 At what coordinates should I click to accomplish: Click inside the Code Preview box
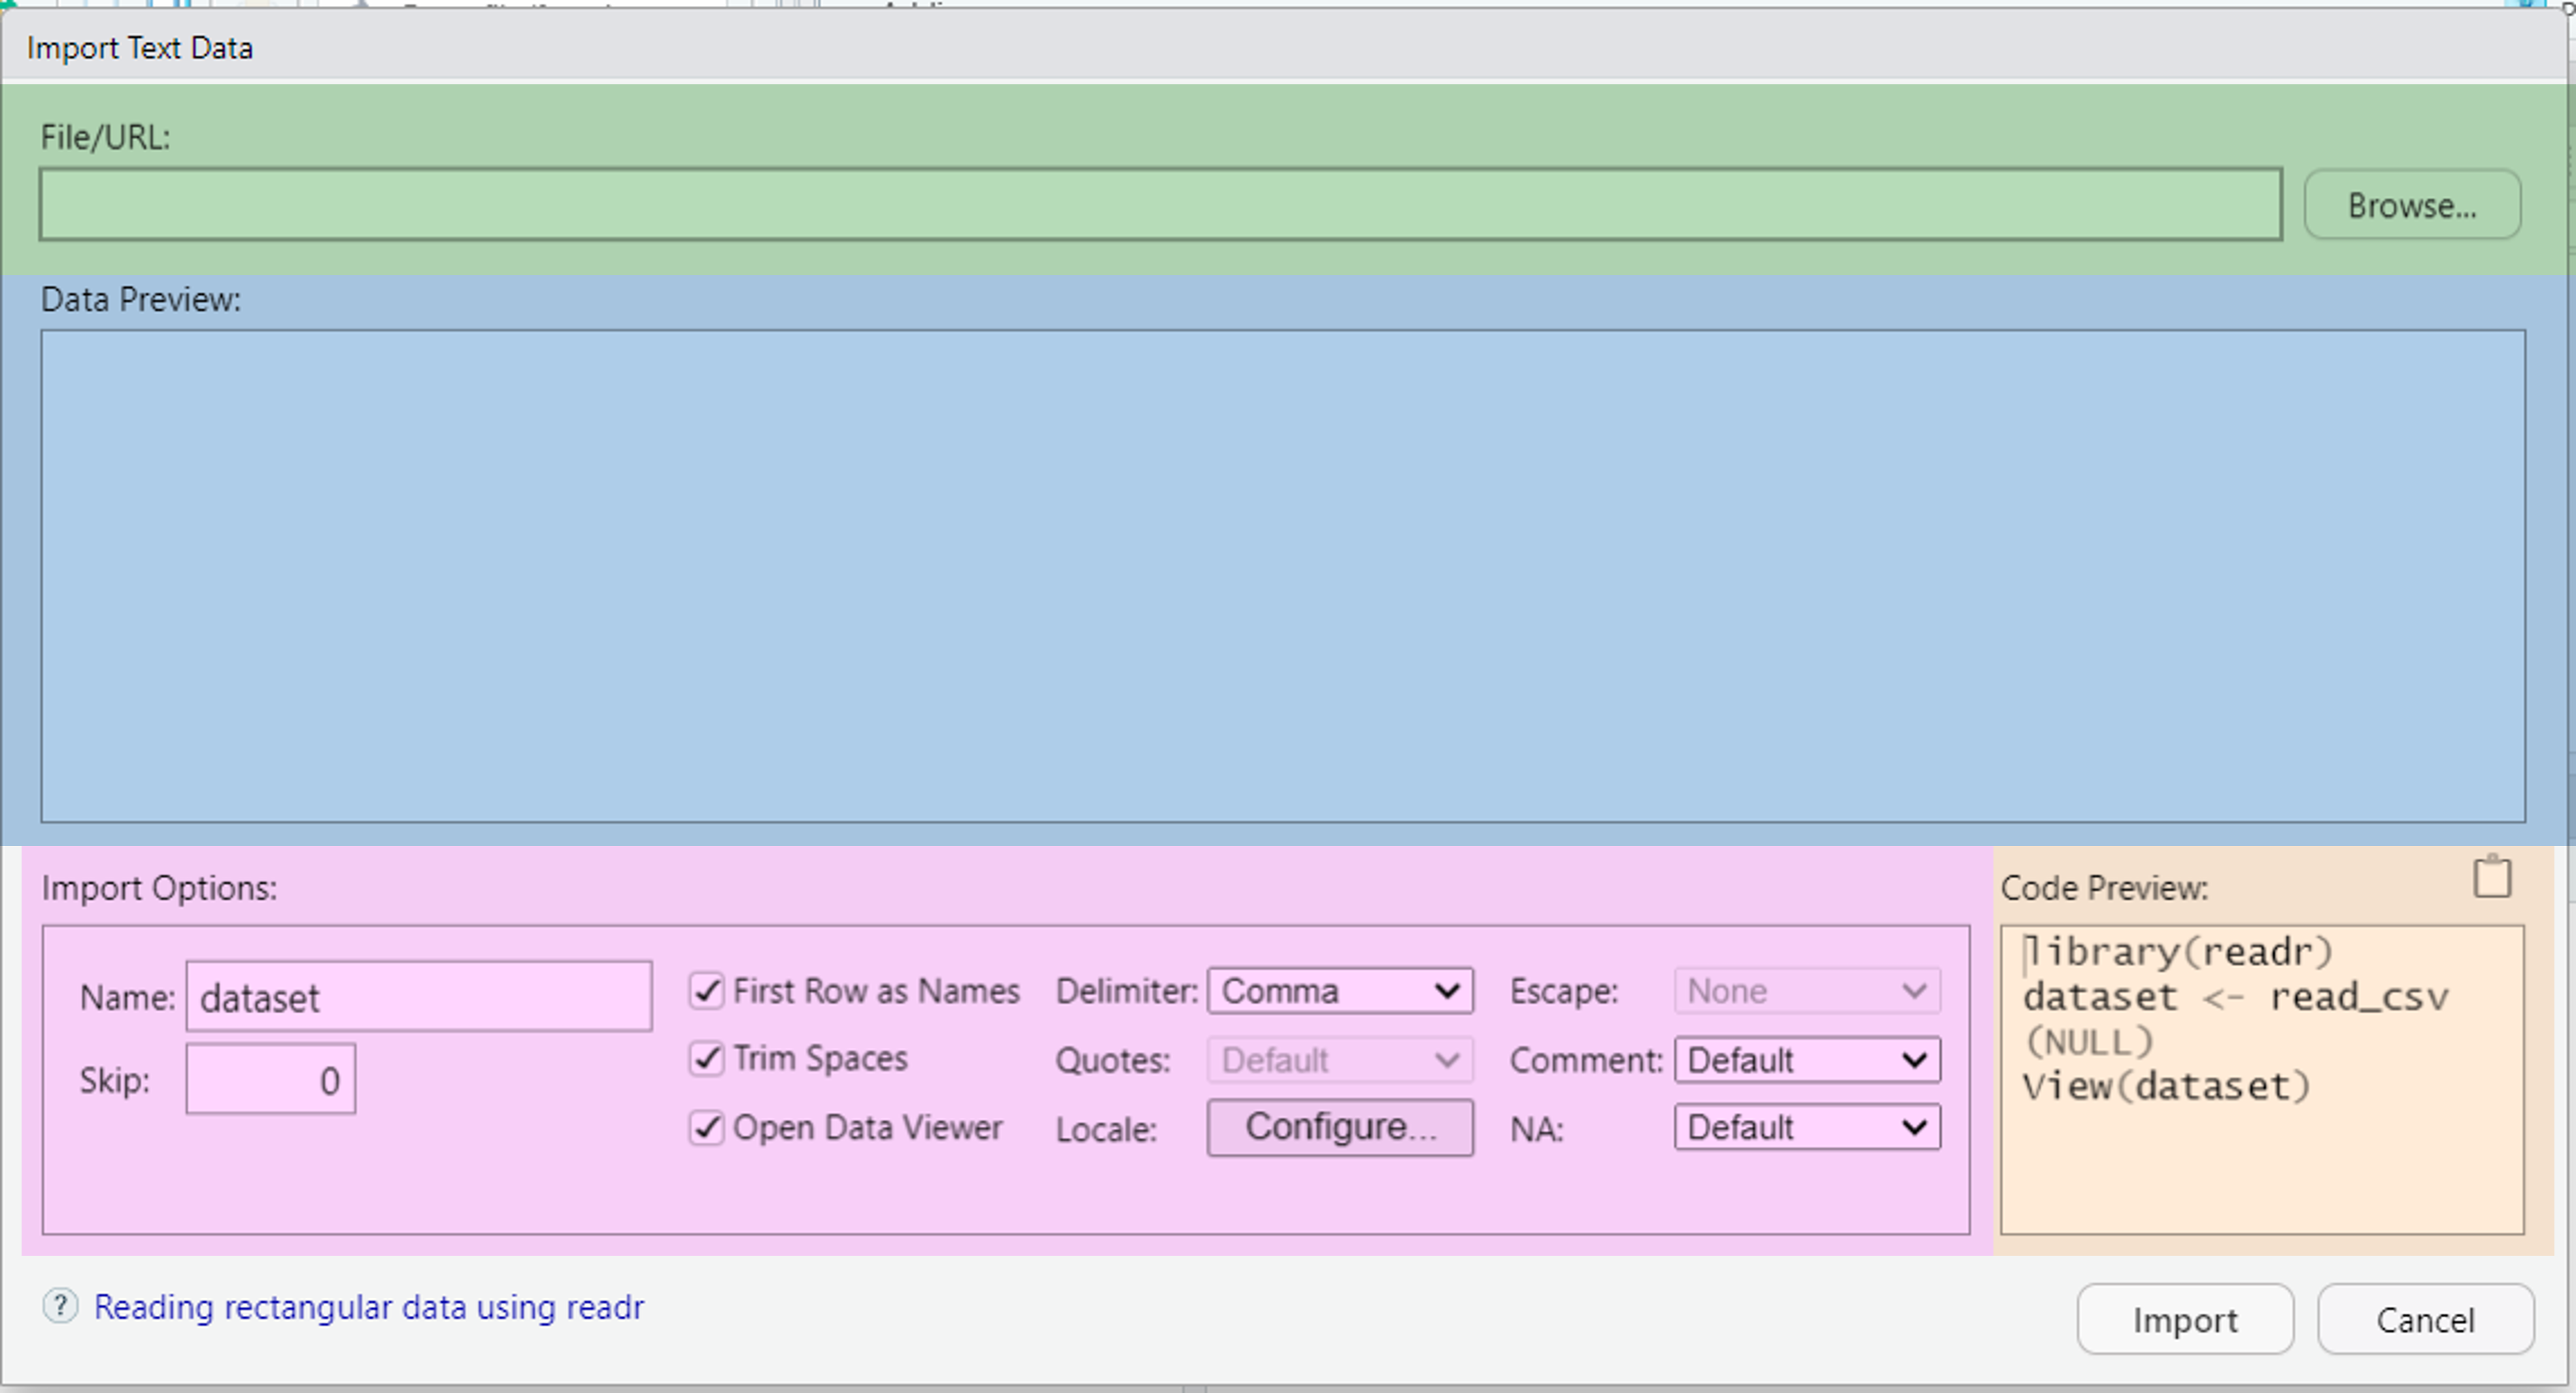2262,1150
